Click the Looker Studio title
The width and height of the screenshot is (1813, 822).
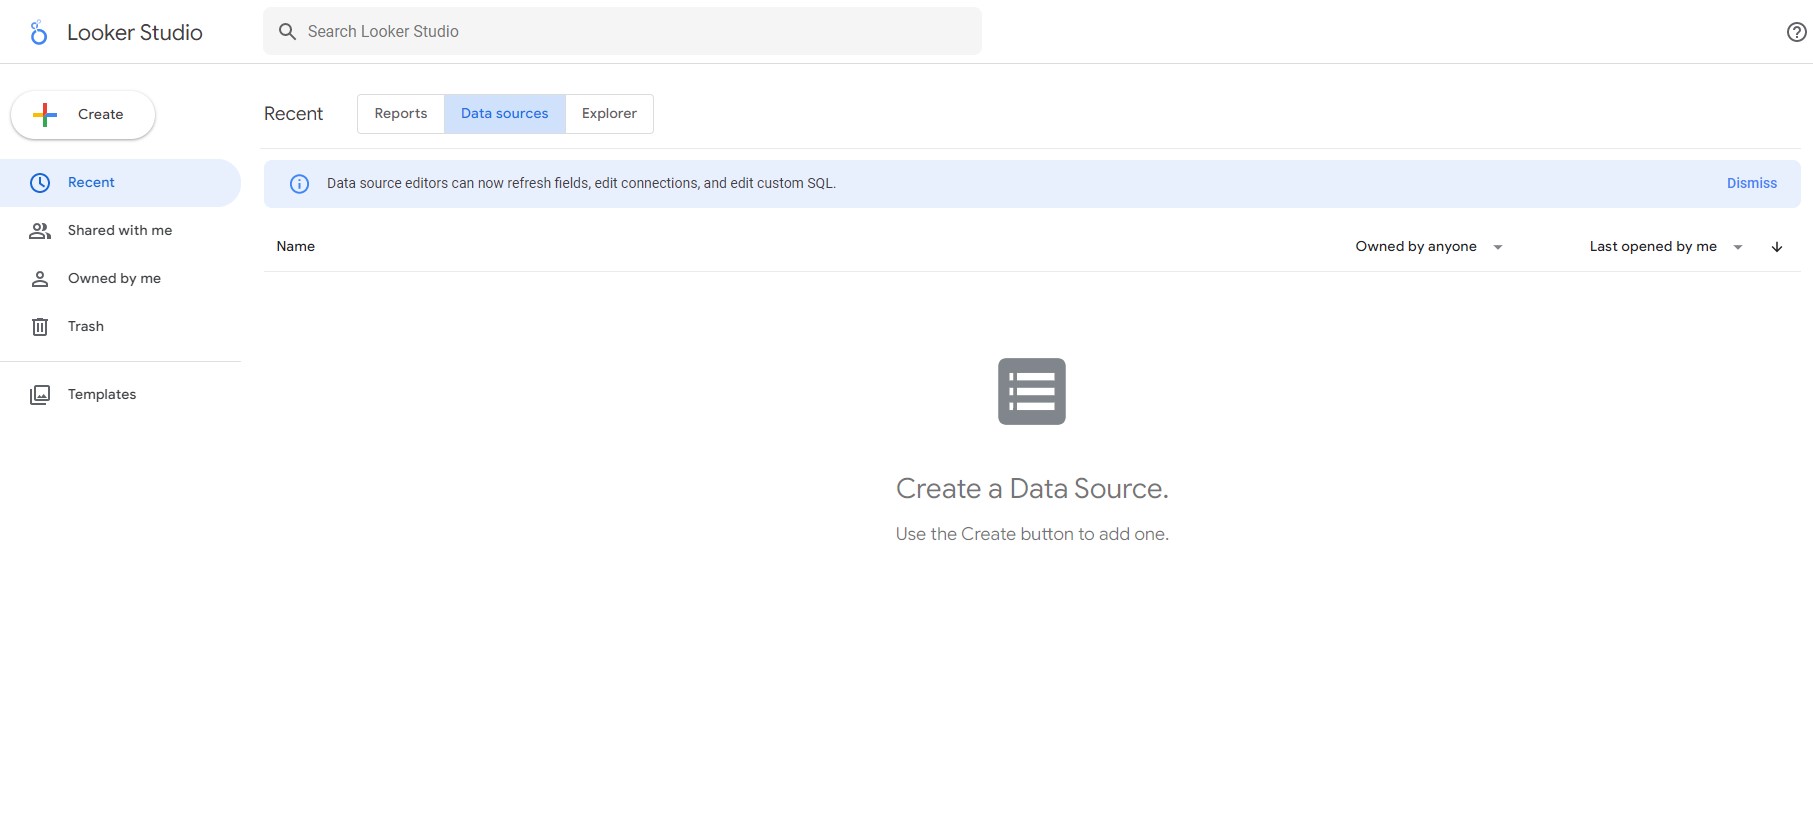coord(135,33)
